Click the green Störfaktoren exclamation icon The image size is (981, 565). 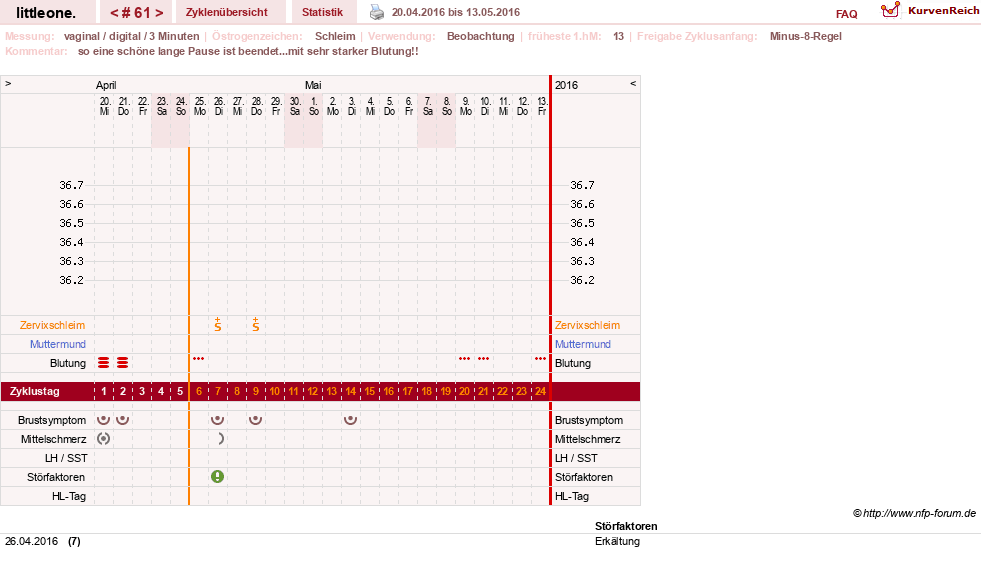click(x=217, y=477)
